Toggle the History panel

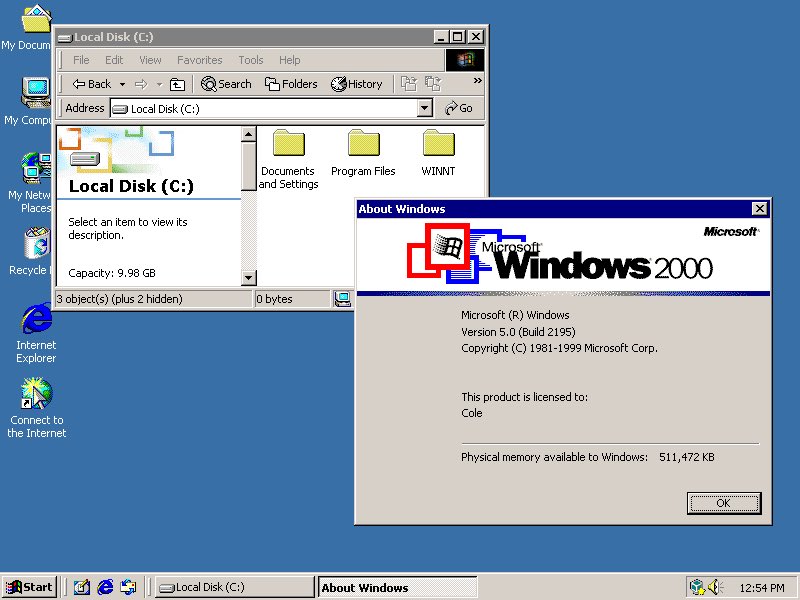[357, 84]
